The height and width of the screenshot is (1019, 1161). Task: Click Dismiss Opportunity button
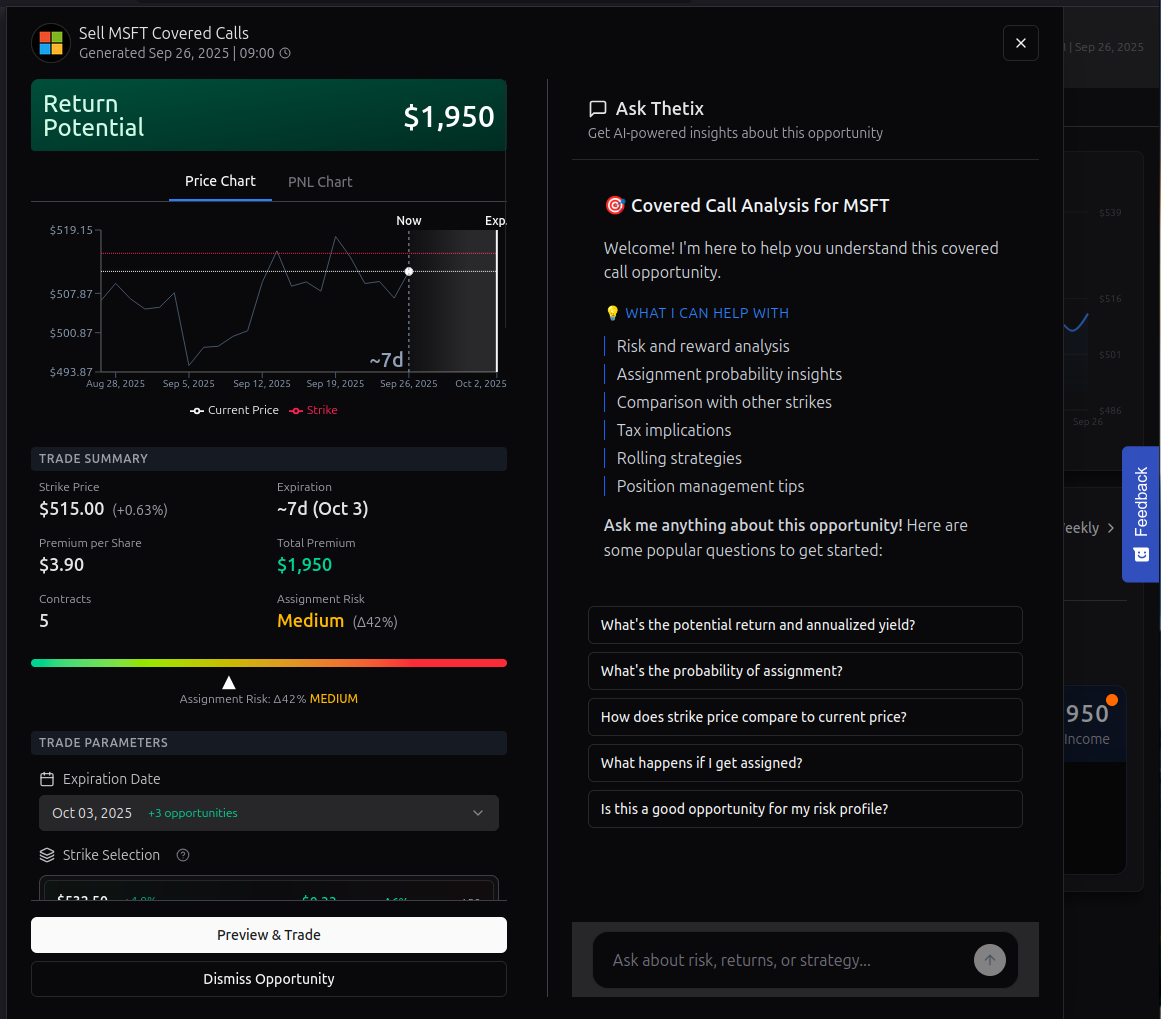tap(268, 979)
